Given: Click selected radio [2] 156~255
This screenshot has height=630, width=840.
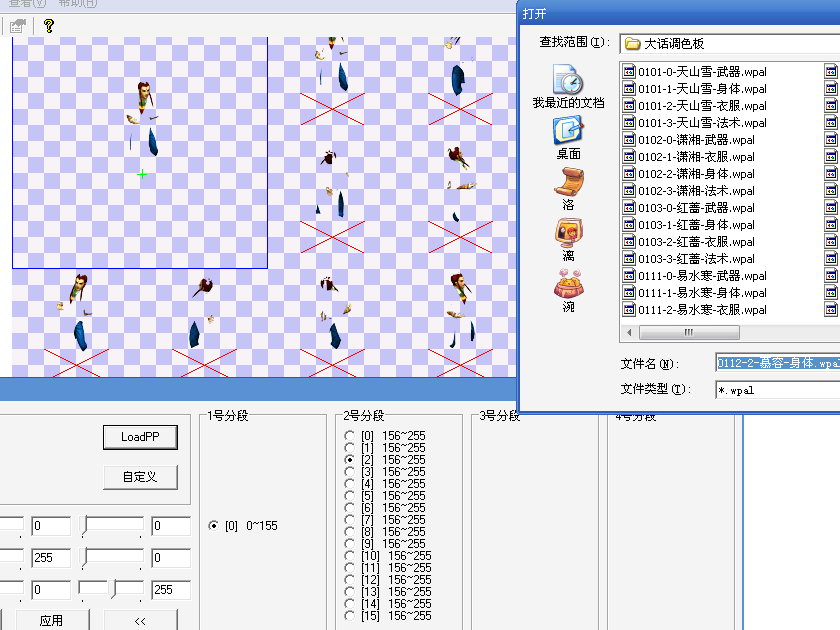Looking at the screenshot, I should coord(349,460).
